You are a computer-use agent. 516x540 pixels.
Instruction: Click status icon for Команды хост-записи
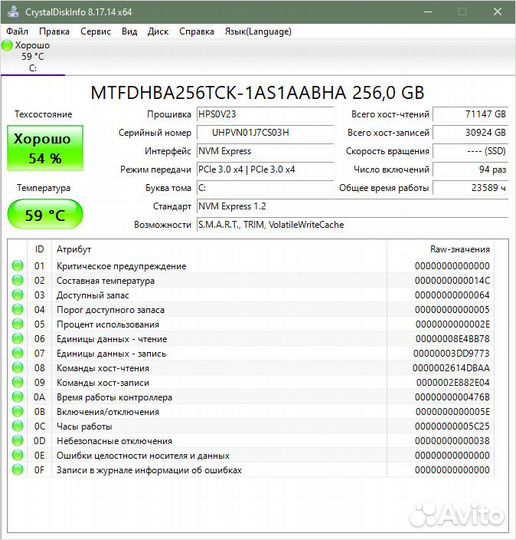(18, 382)
